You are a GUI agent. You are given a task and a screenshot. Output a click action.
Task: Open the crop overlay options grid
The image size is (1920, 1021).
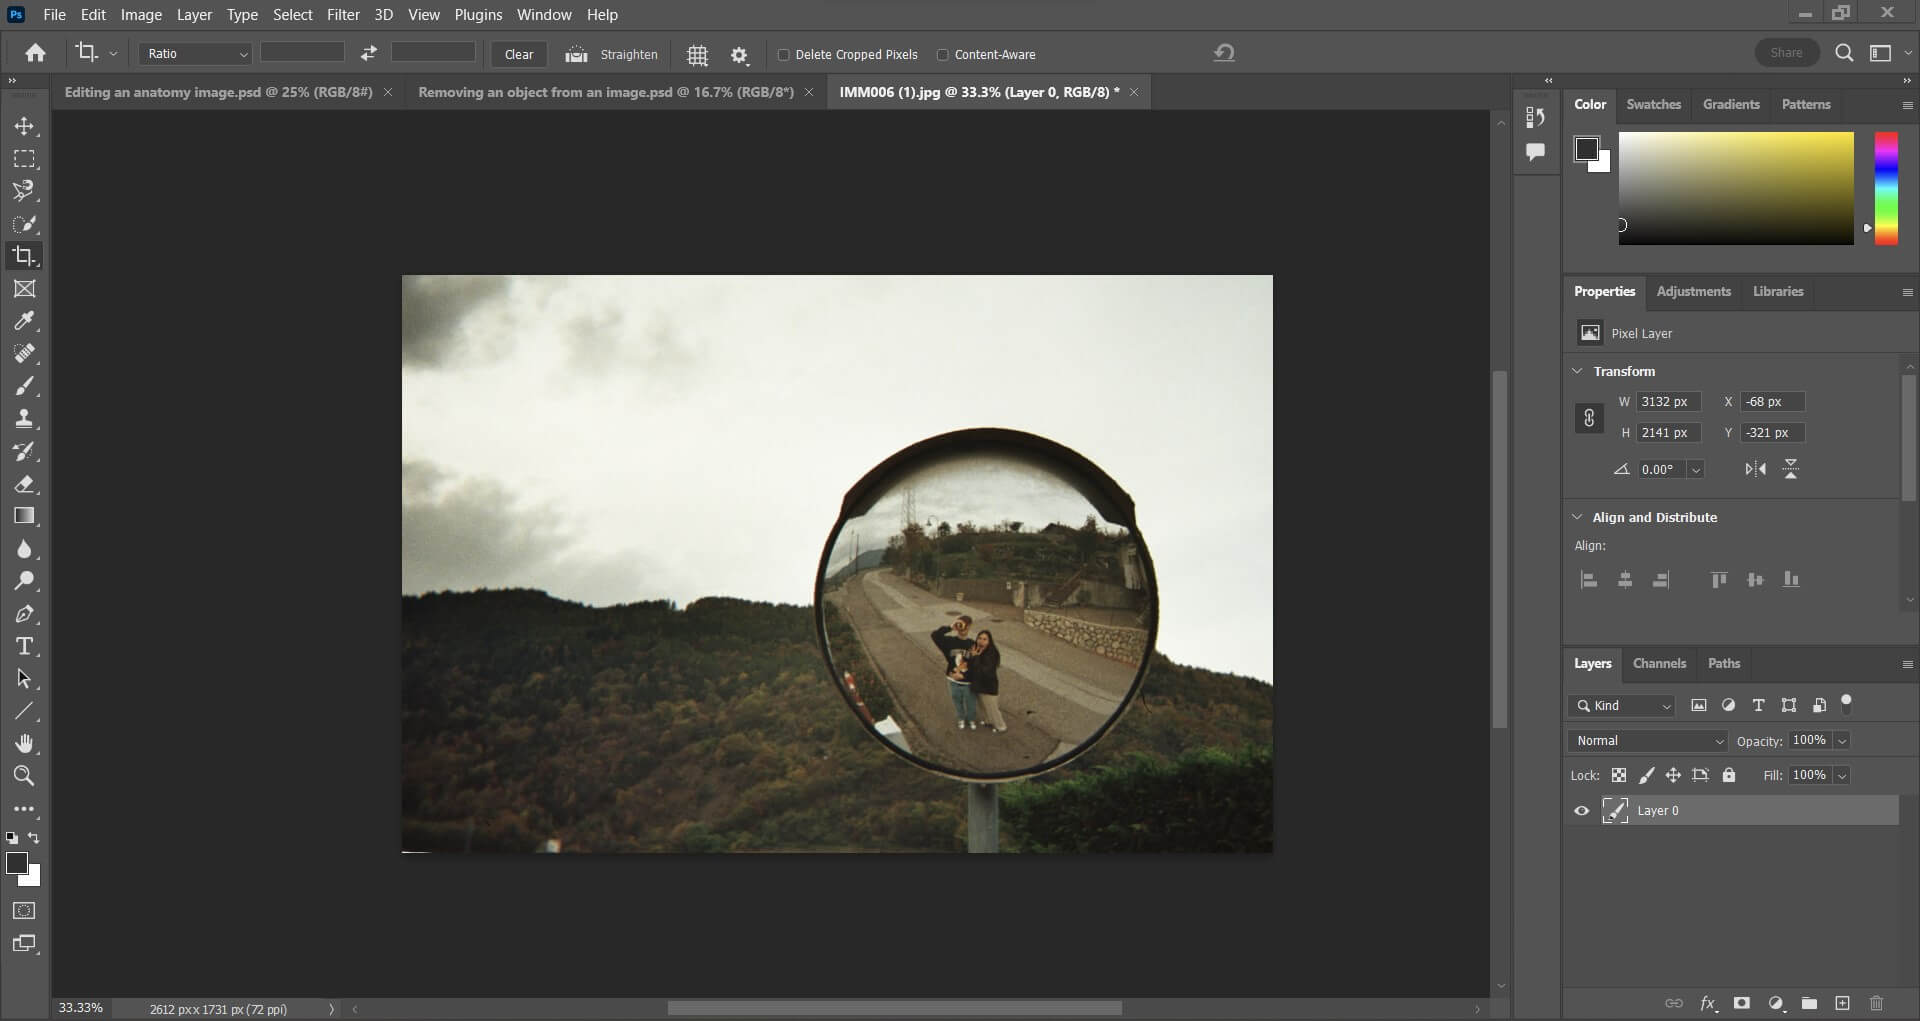click(x=697, y=55)
